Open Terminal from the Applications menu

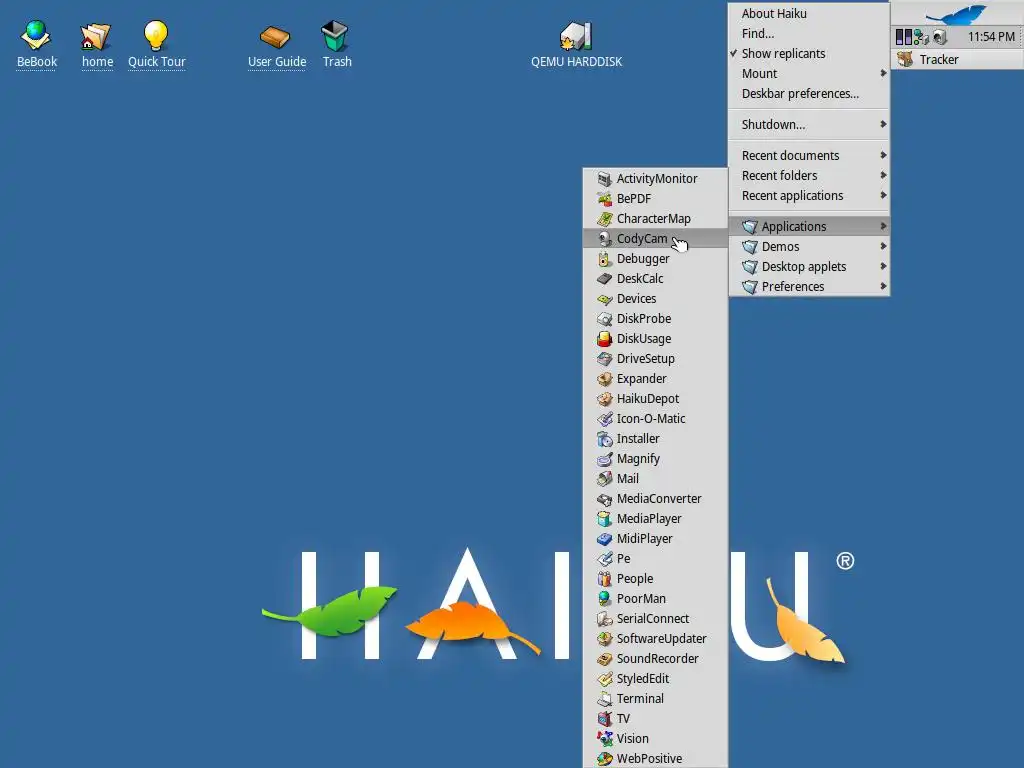click(x=655, y=698)
